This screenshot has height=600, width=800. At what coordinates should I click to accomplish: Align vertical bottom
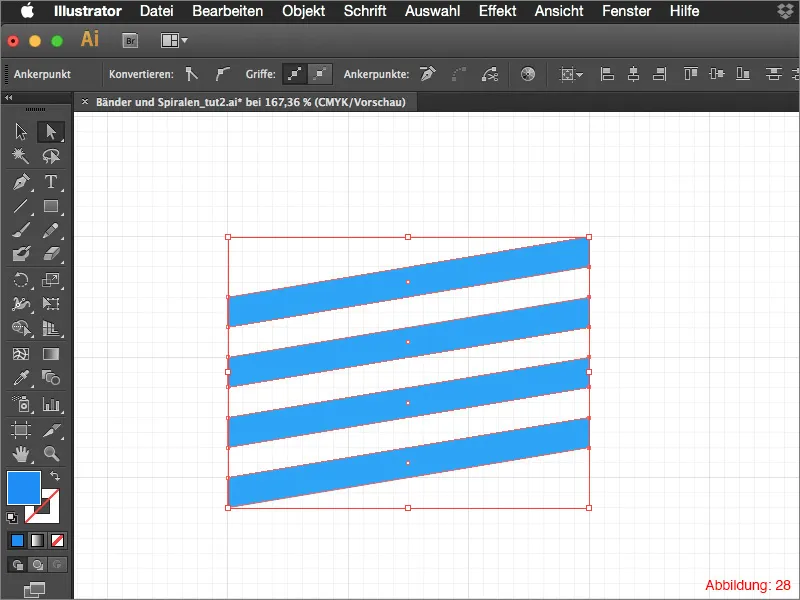pos(743,74)
